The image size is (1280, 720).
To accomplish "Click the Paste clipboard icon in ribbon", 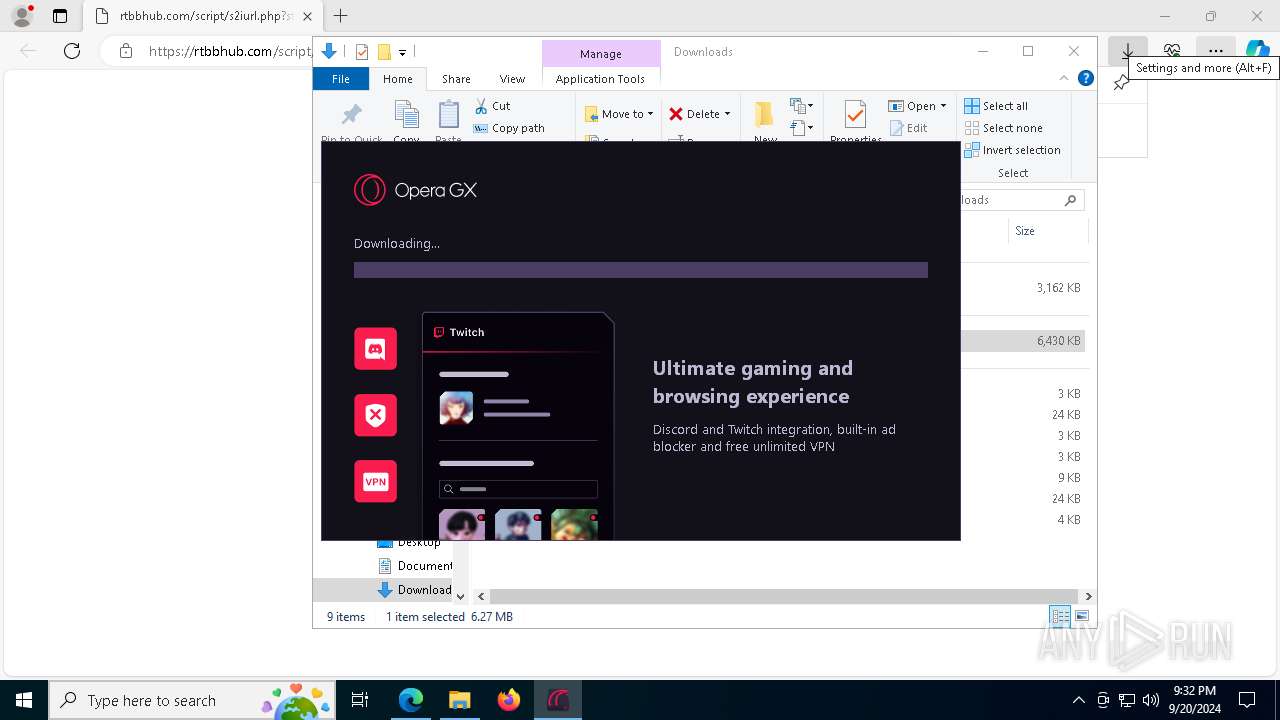I will click(x=448, y=114).
